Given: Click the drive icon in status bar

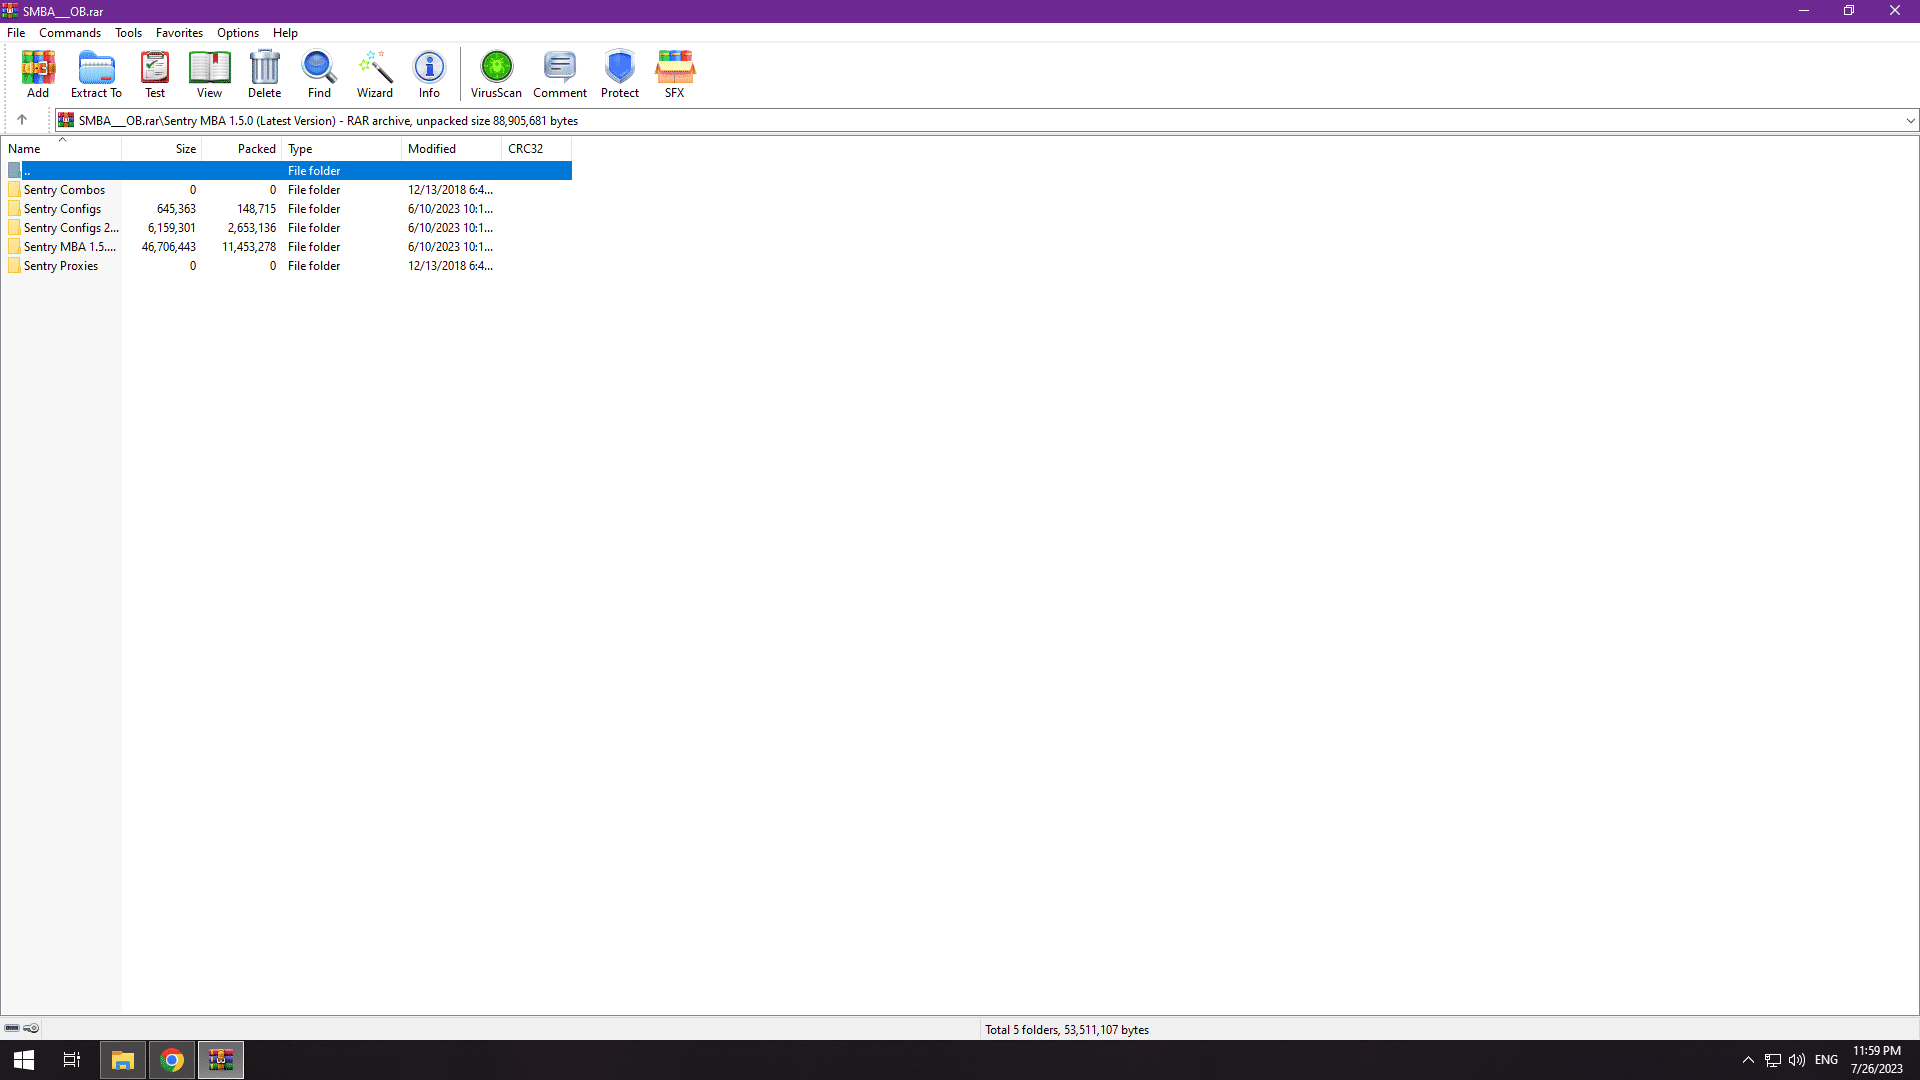Looking at the screenshot, I should click(12, 1028).
